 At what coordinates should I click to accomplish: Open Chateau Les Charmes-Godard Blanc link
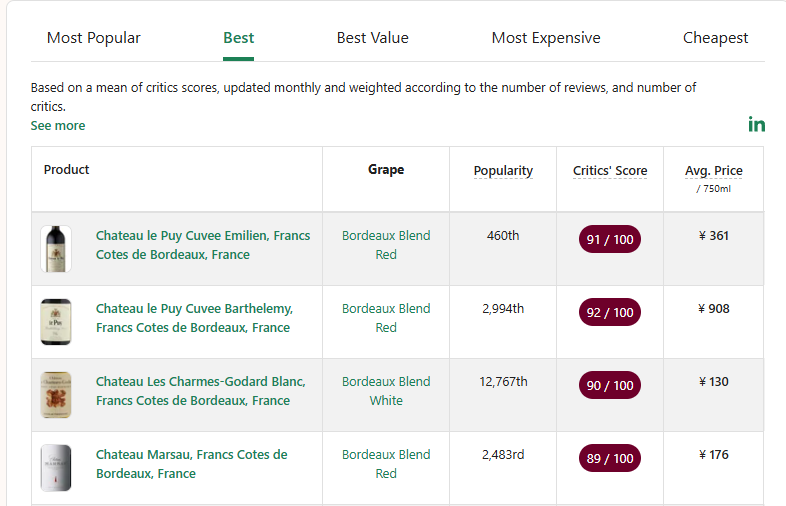pos(201,391)
